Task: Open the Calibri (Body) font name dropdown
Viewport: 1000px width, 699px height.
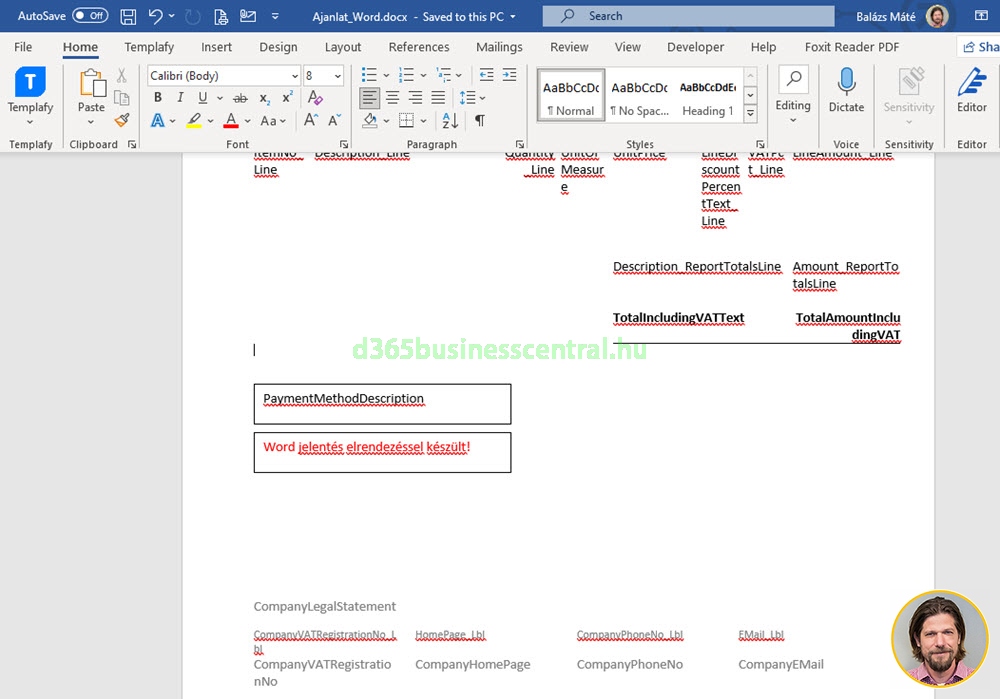Action: point(295,76)
